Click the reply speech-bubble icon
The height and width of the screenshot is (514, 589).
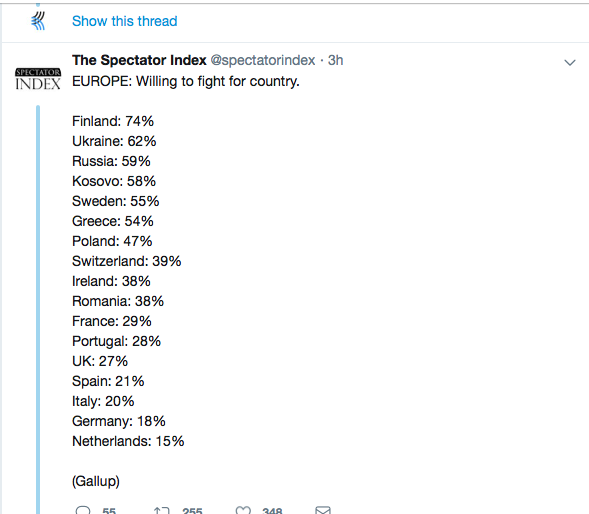[x=83, y=510]
